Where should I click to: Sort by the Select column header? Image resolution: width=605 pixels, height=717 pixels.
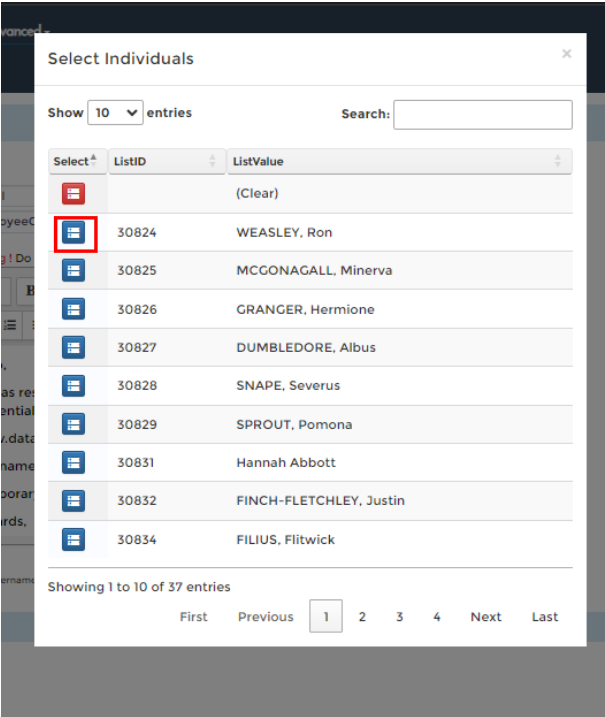point(76,161)
